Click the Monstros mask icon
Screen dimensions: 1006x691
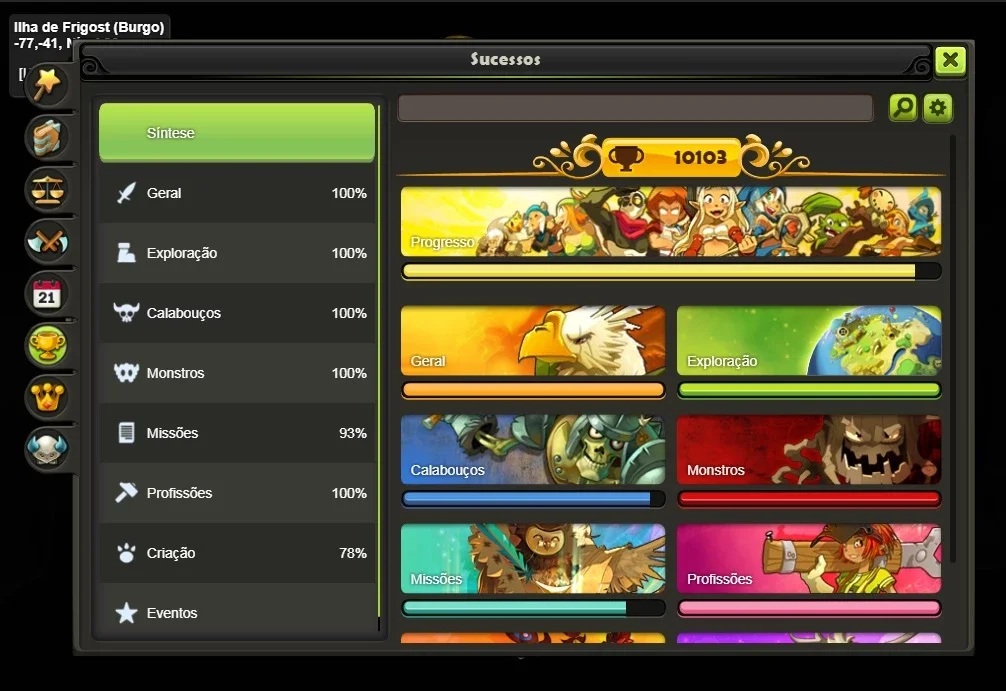(x=126, y=373)
